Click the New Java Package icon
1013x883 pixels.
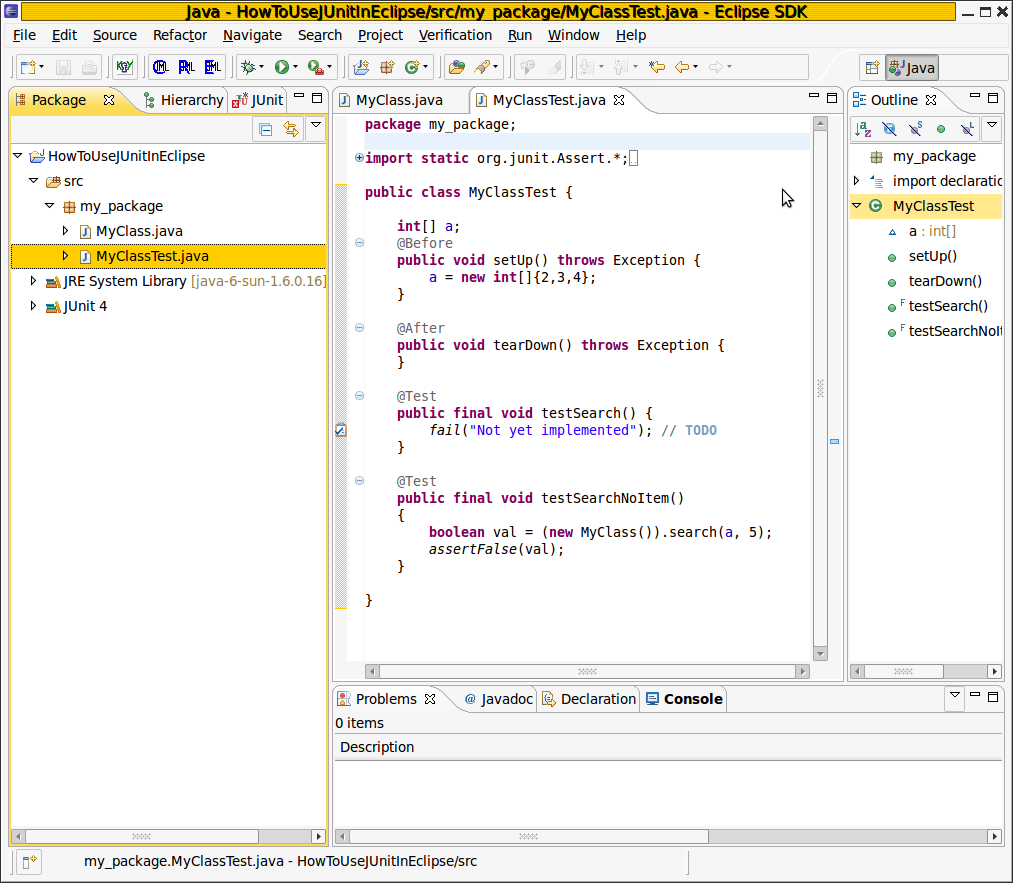coord(388,67)
